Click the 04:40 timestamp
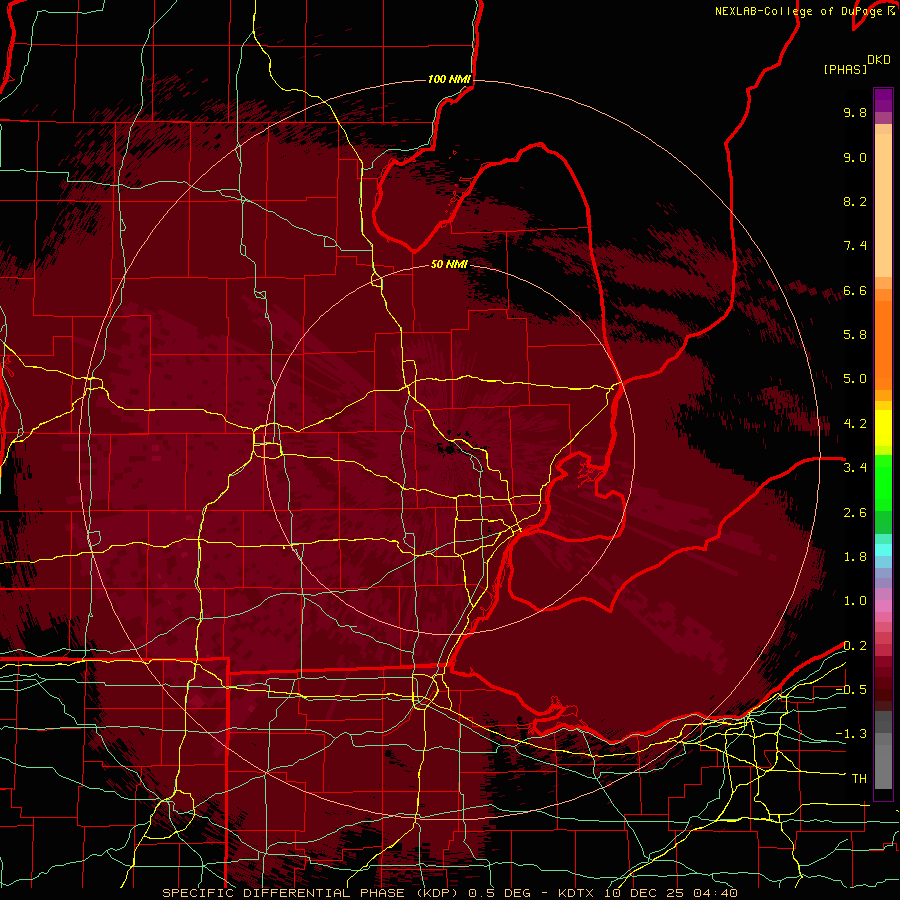This screenshot has height=900, width=900. [715, 893]
